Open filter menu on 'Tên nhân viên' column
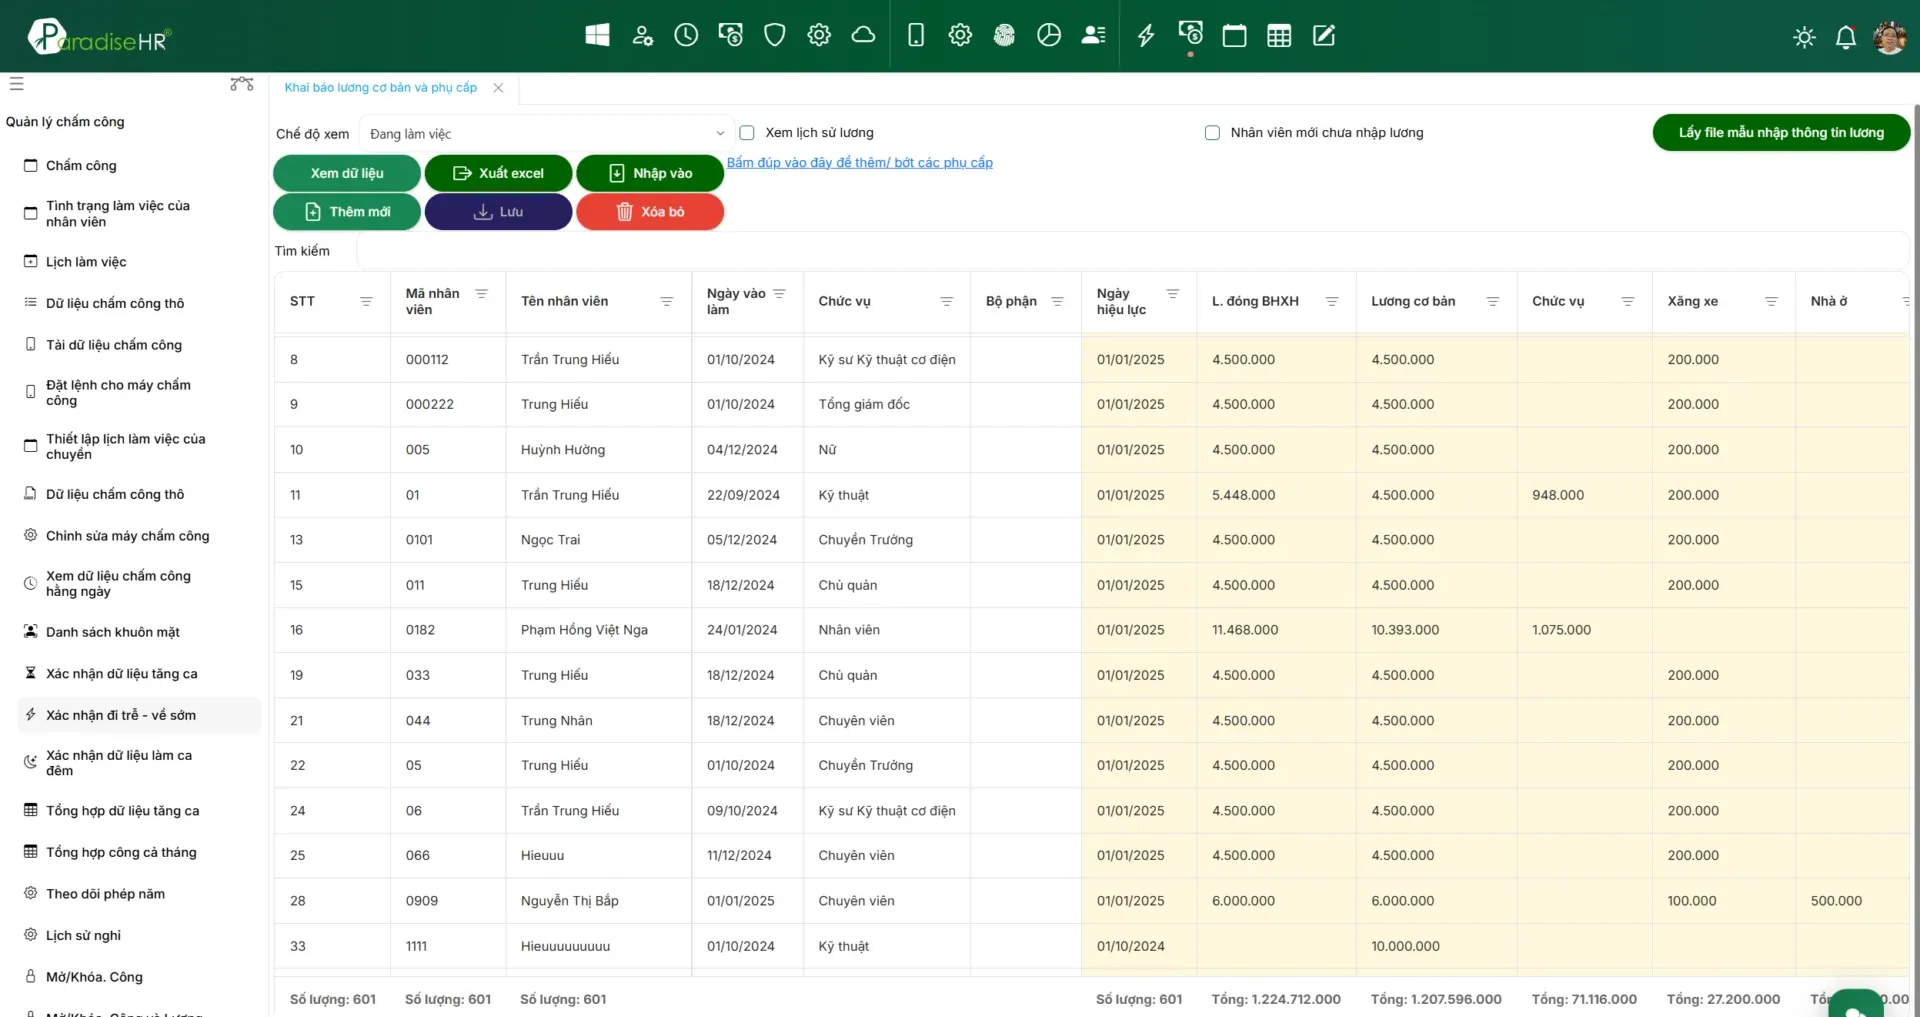 [x=667, y=302]
